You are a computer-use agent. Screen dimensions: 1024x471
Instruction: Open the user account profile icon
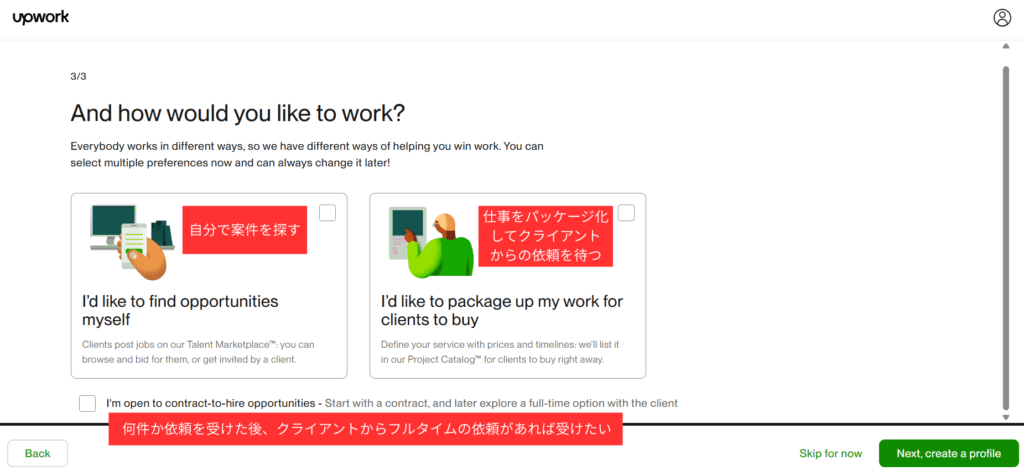(1002, 18)
